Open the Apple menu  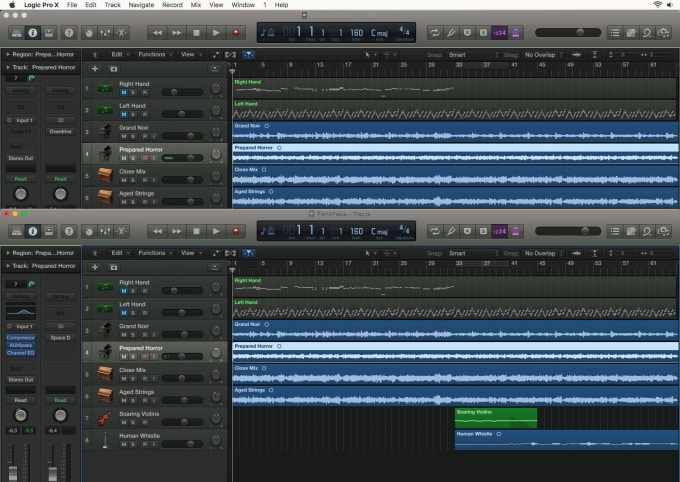coord(12,5)
